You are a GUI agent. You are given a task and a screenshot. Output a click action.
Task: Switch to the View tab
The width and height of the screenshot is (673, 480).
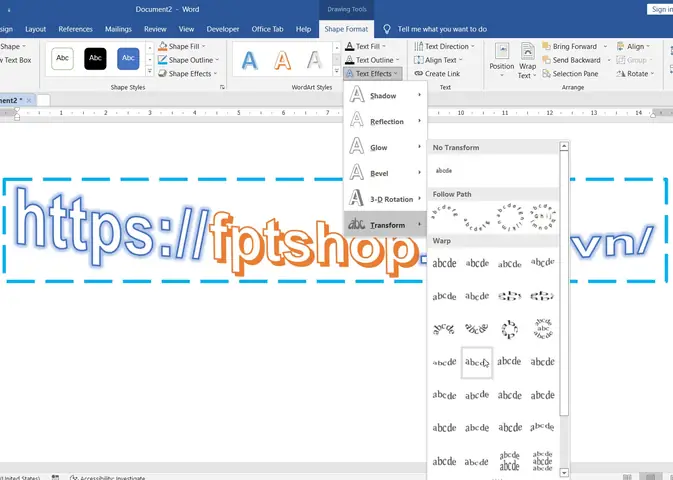[186, 29]
